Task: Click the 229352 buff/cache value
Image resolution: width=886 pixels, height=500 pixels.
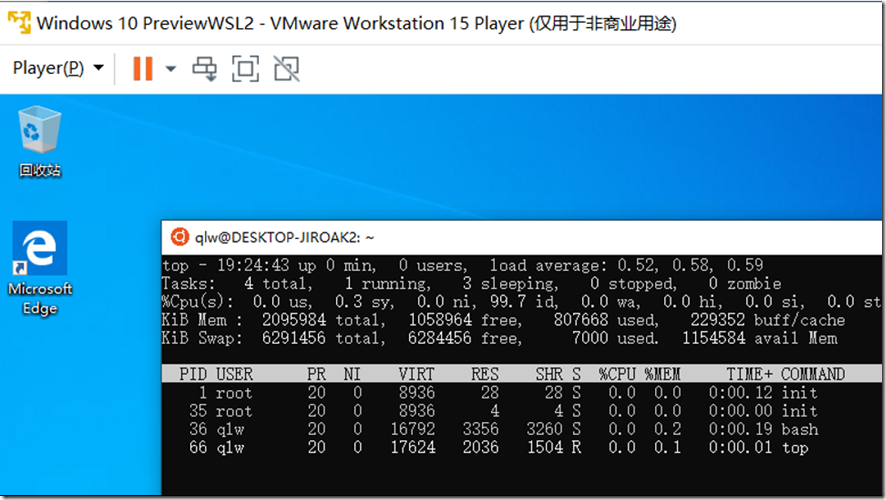Action: tap(718, 320)
